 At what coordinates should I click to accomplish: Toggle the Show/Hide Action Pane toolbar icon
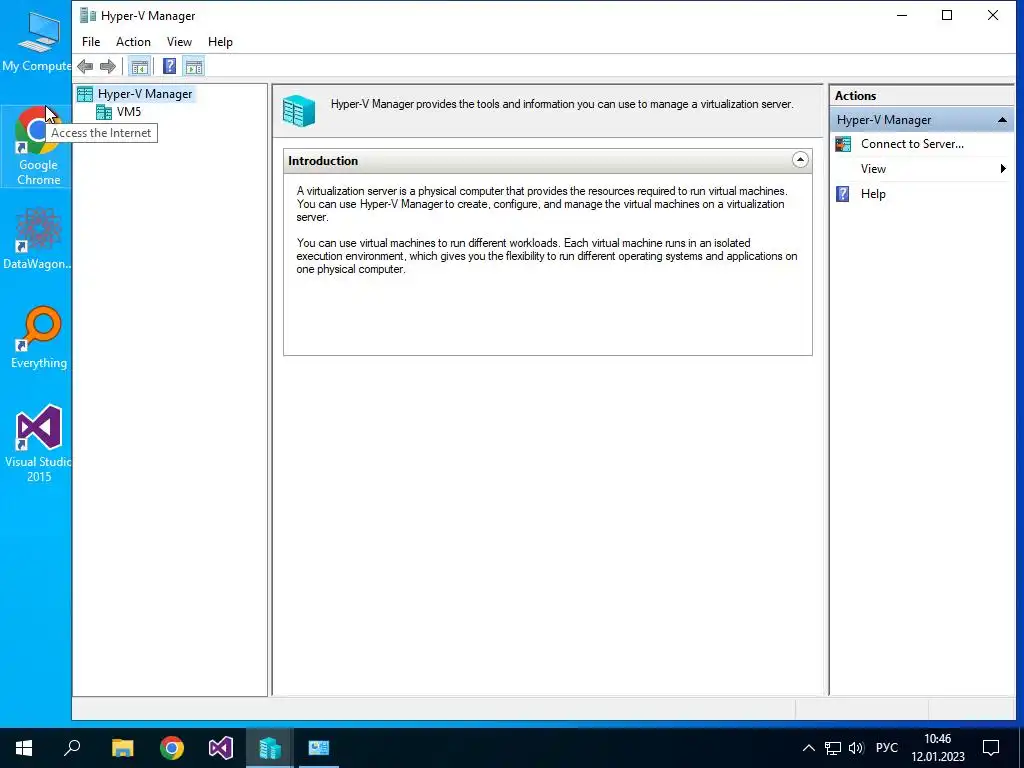tap(194, 66)
